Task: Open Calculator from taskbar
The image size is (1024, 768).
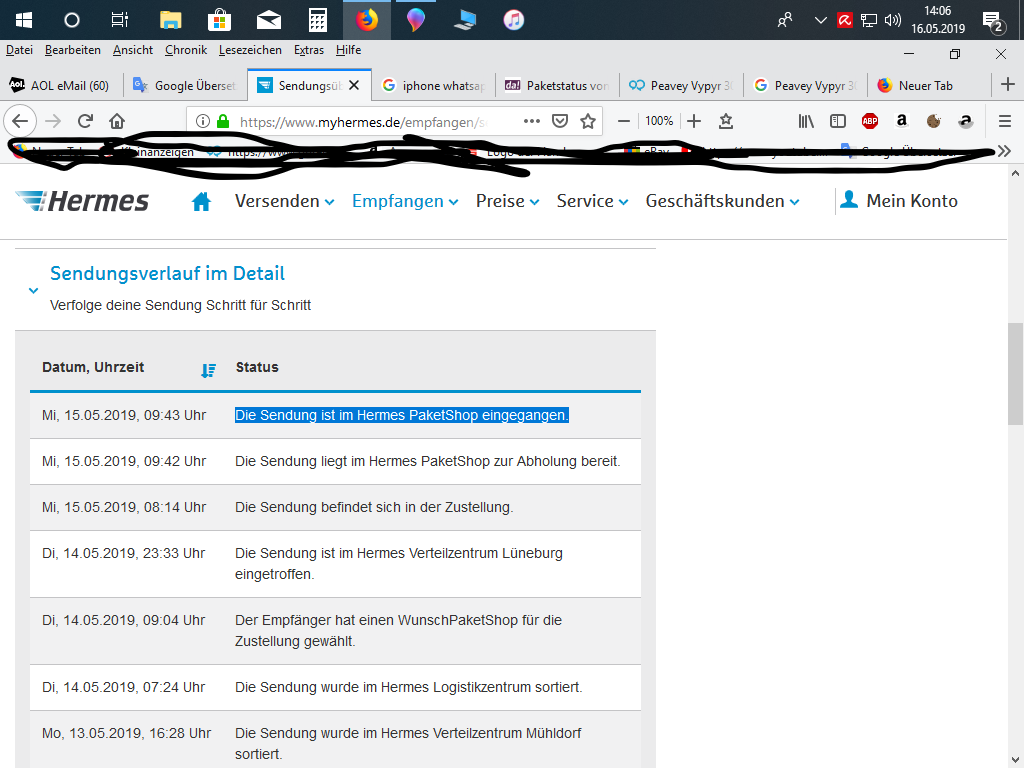Action: (317, 20)
